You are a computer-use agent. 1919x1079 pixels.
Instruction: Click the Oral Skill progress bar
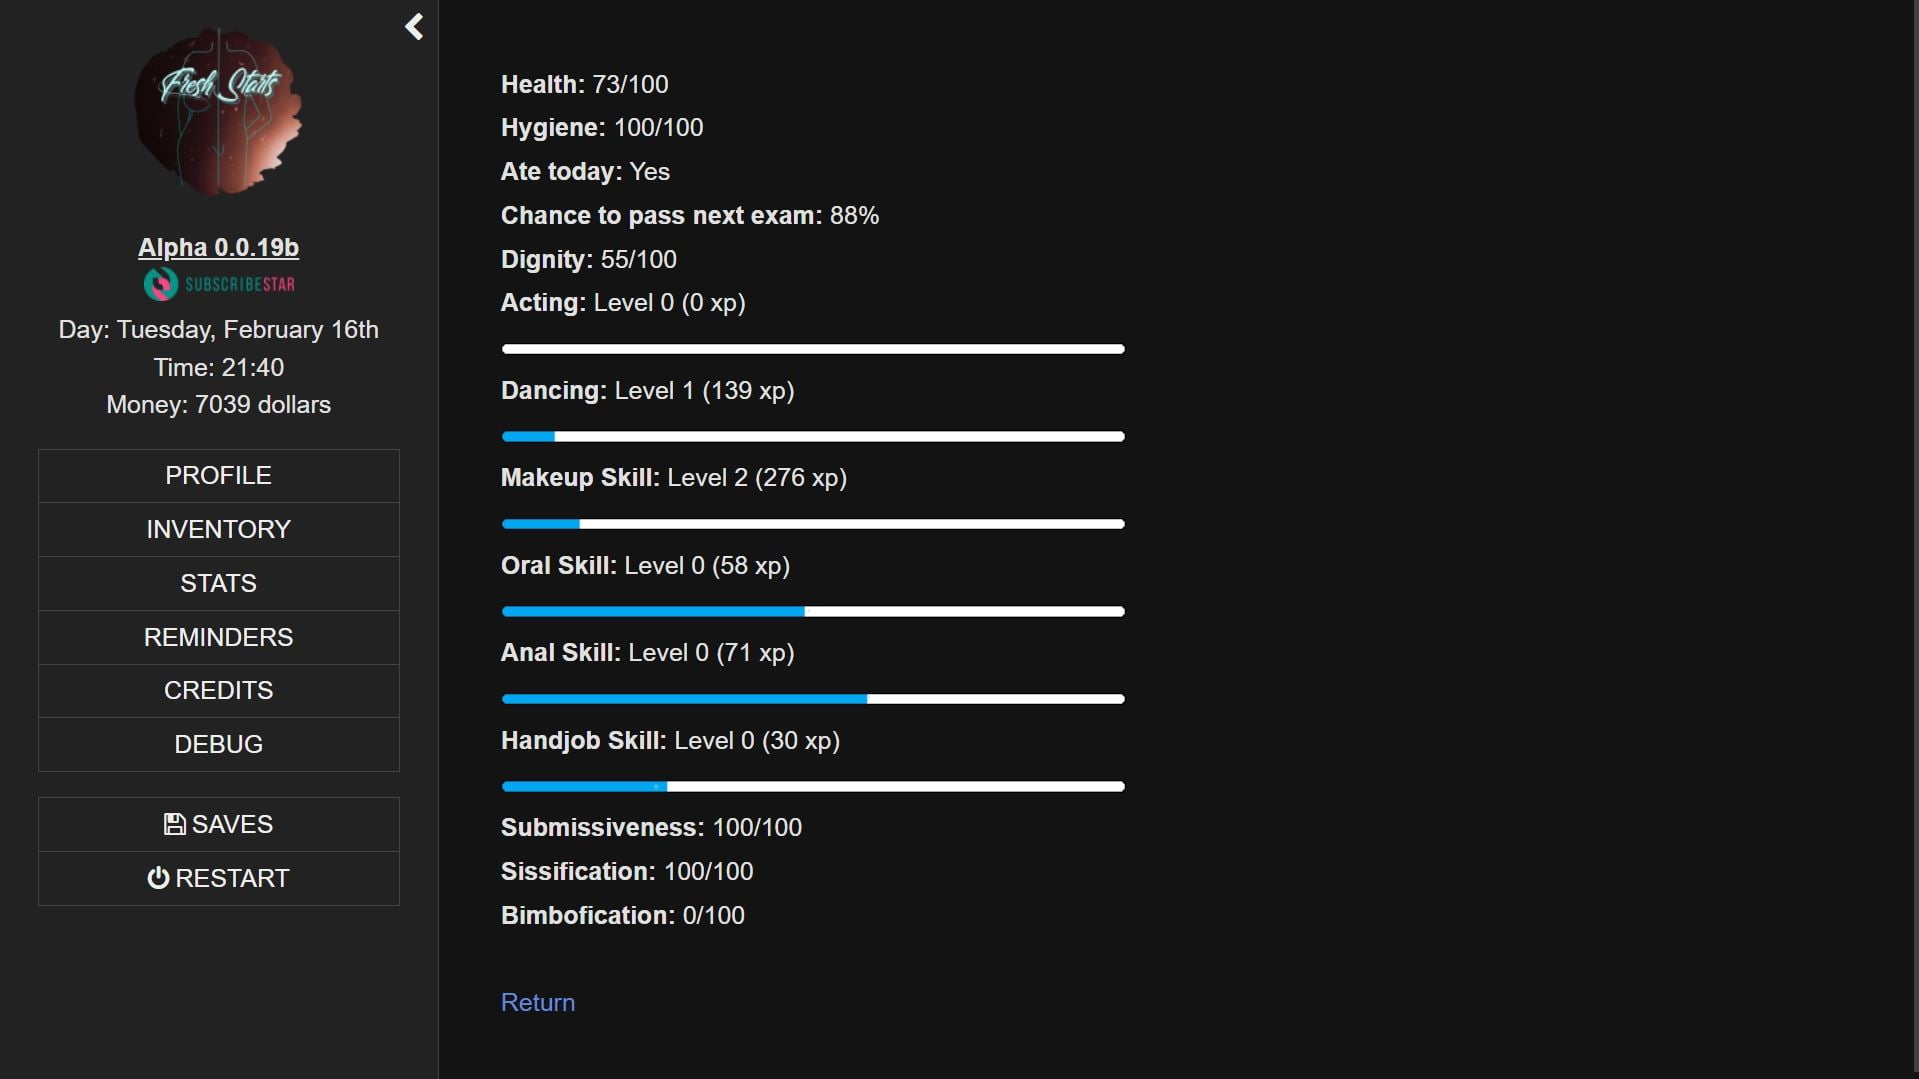pos(812,611)
